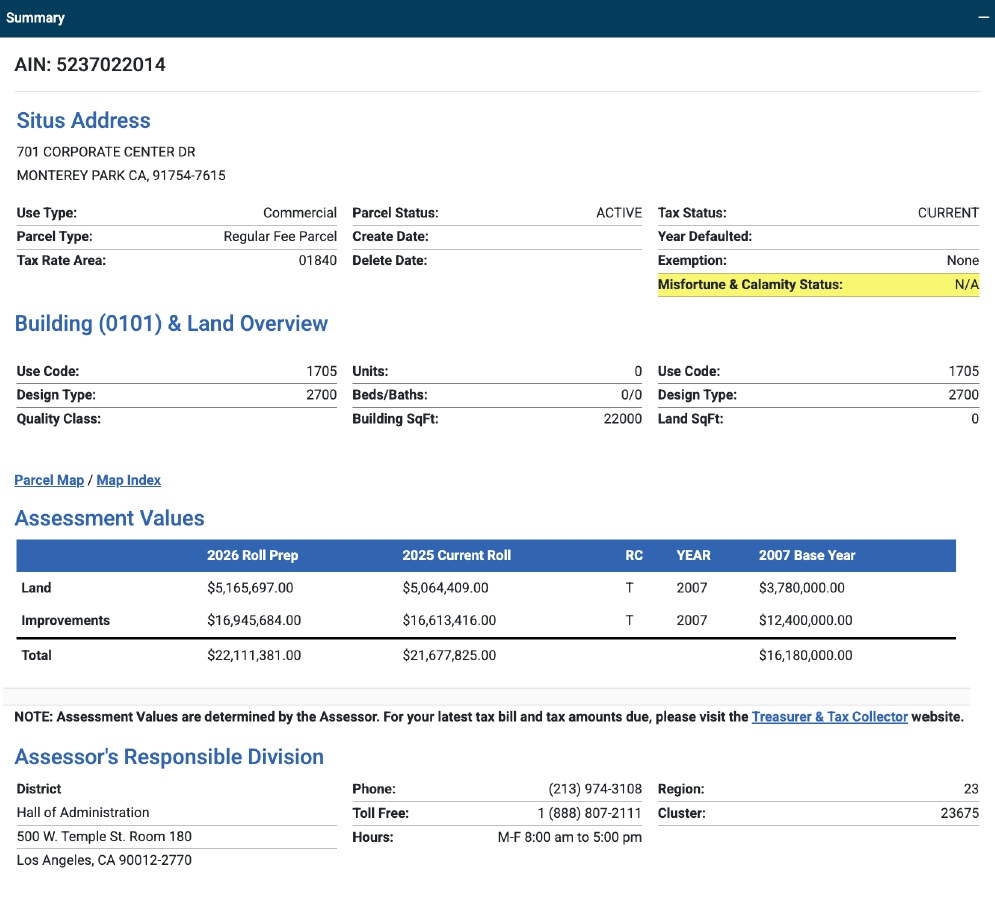Click the 2007 Base Year column header
The image size is (995, 898).
807,555
